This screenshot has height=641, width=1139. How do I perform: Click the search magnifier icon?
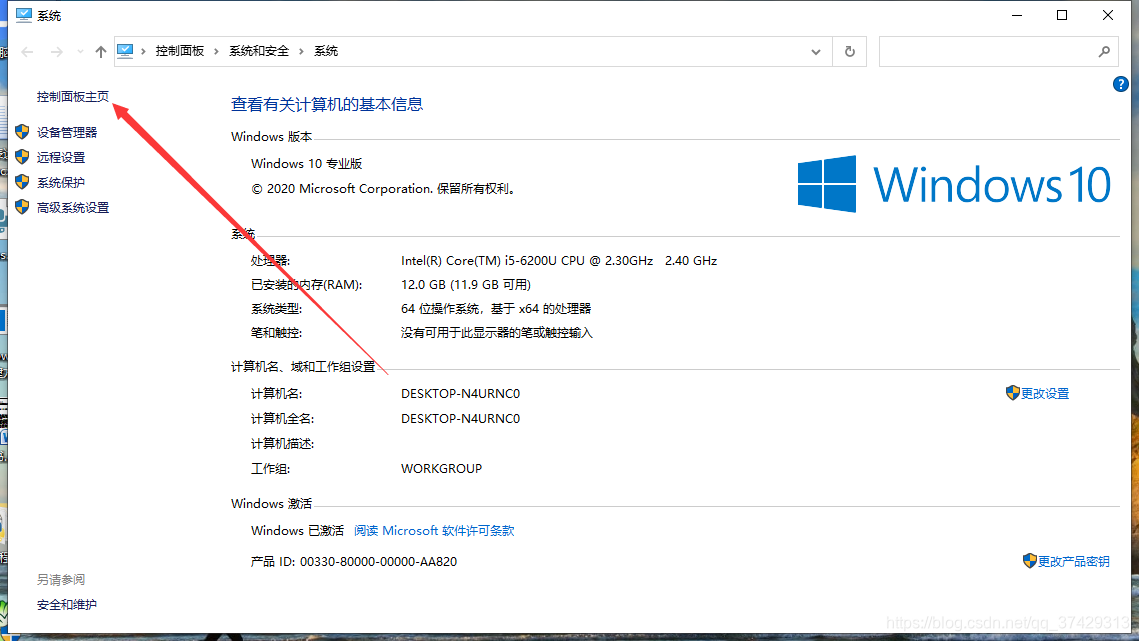click(1104, 52)
